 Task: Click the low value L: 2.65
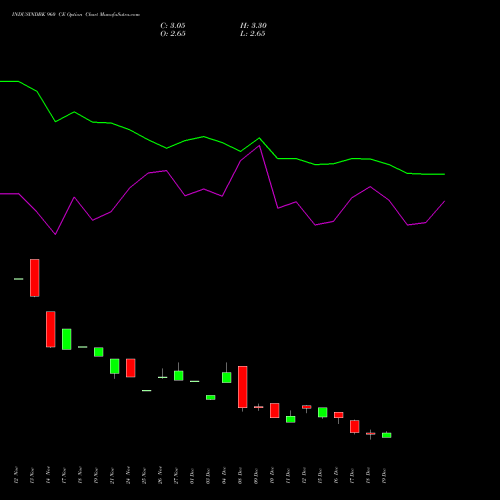(x=253, y=34)
